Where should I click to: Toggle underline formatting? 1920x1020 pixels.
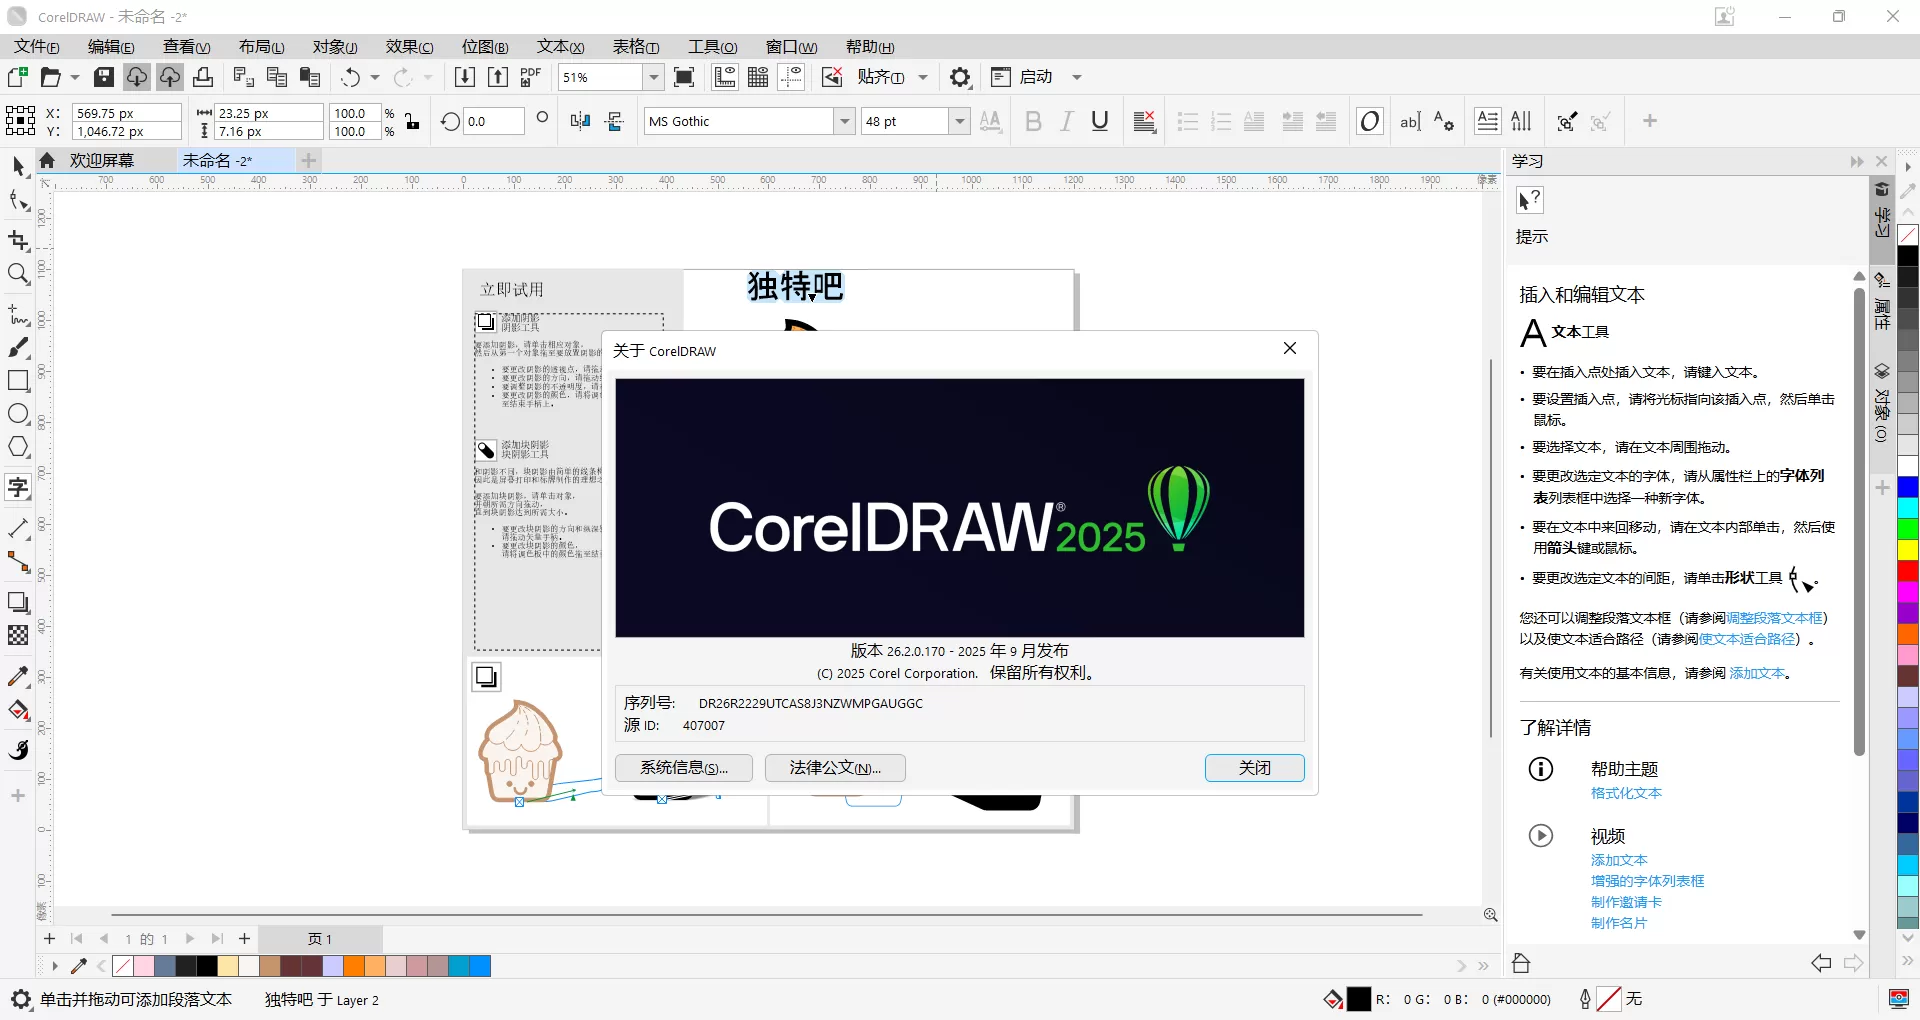tap(1100, 121)
